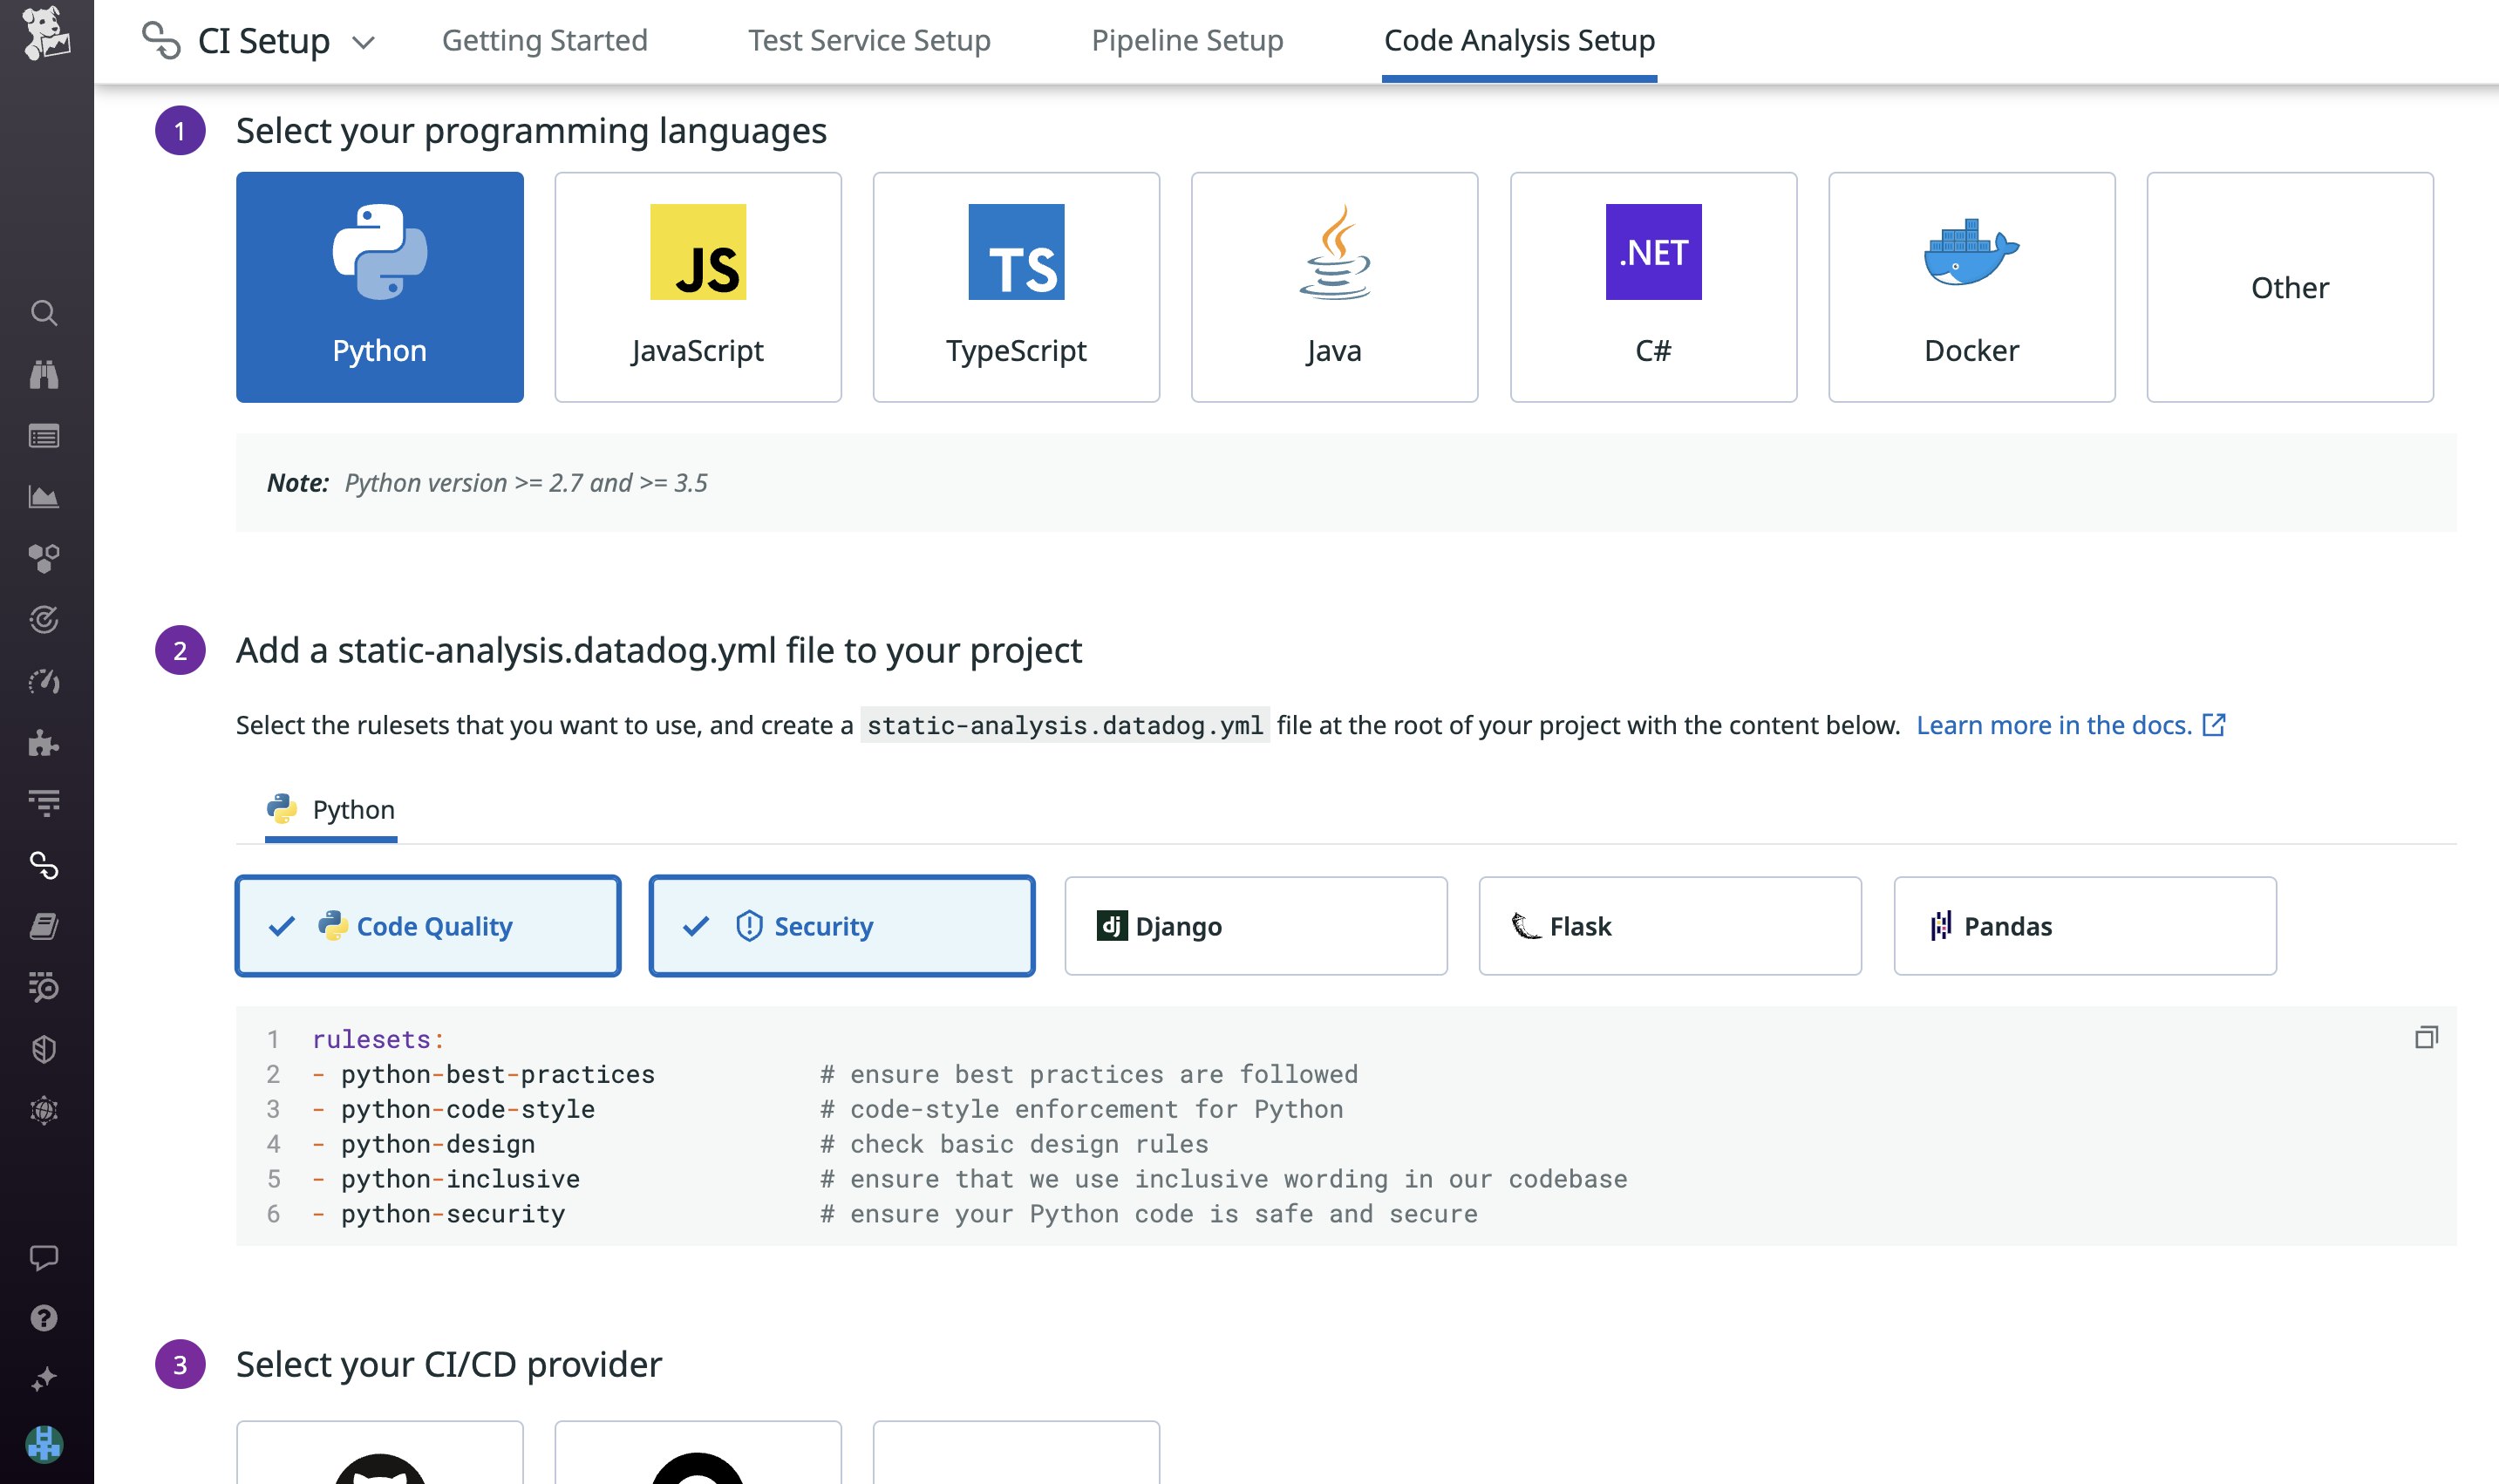Click the Infrastructure hexagons sidebar icon

click(x=45, y=558)
